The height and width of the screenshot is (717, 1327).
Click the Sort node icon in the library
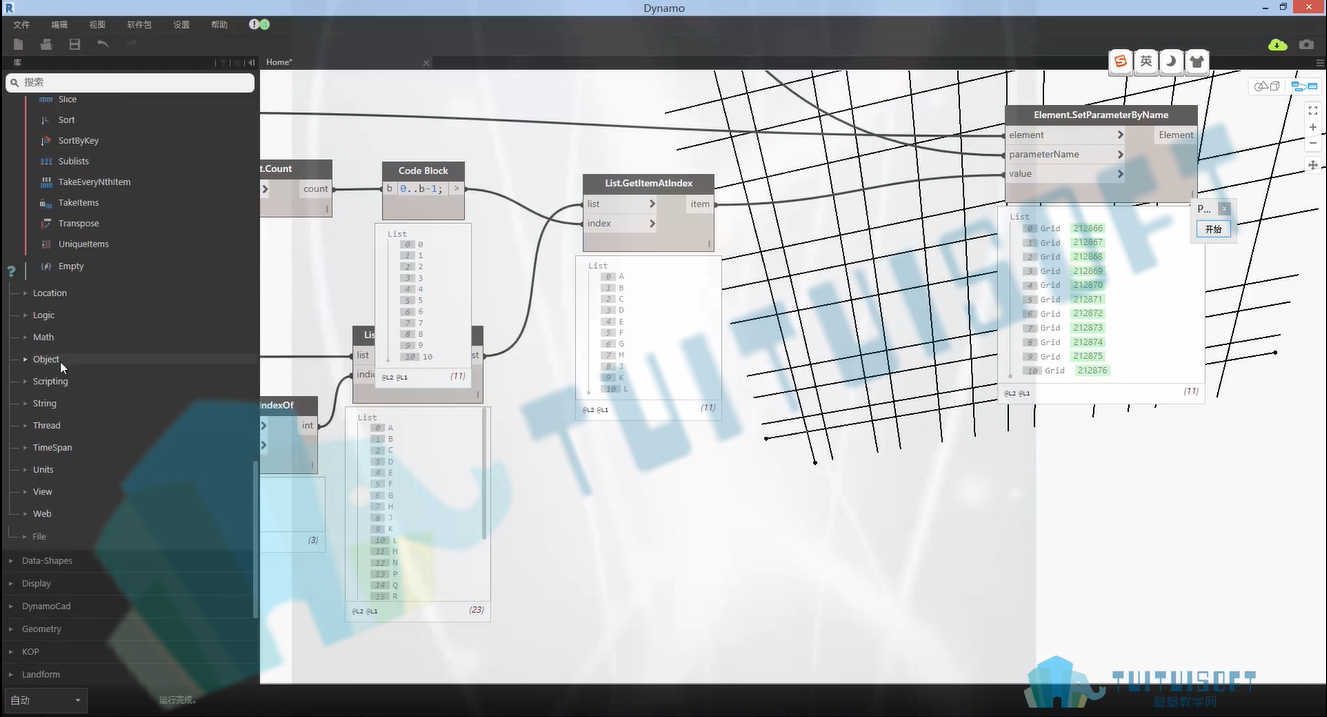pyautogui.click(x=44, y=120)
